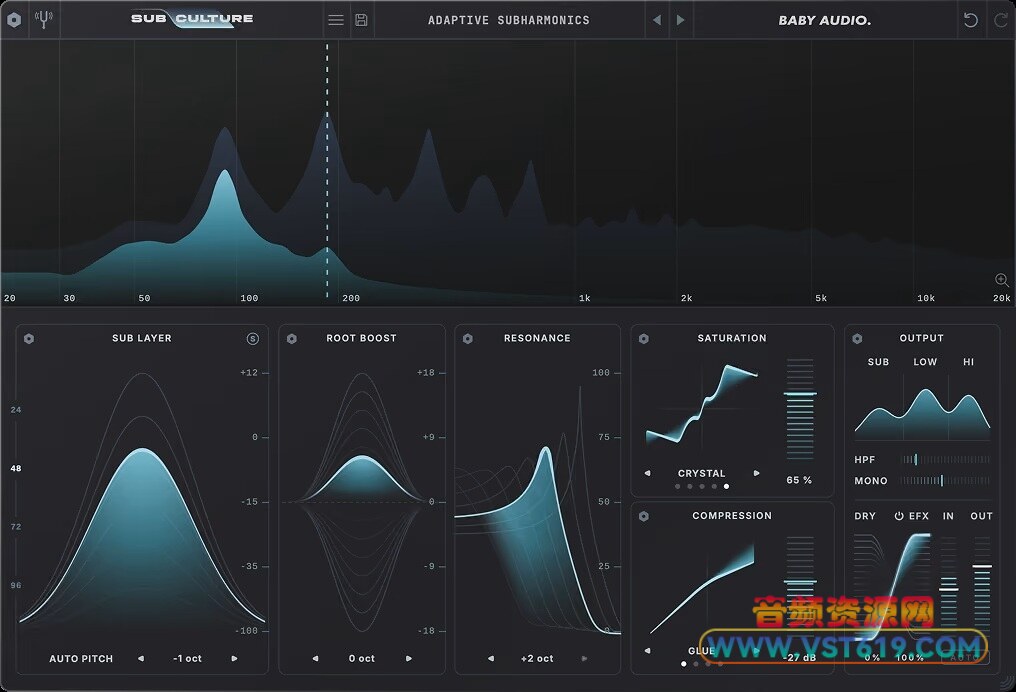Click the Resonance left octave arrow

[x=491, y=658]
